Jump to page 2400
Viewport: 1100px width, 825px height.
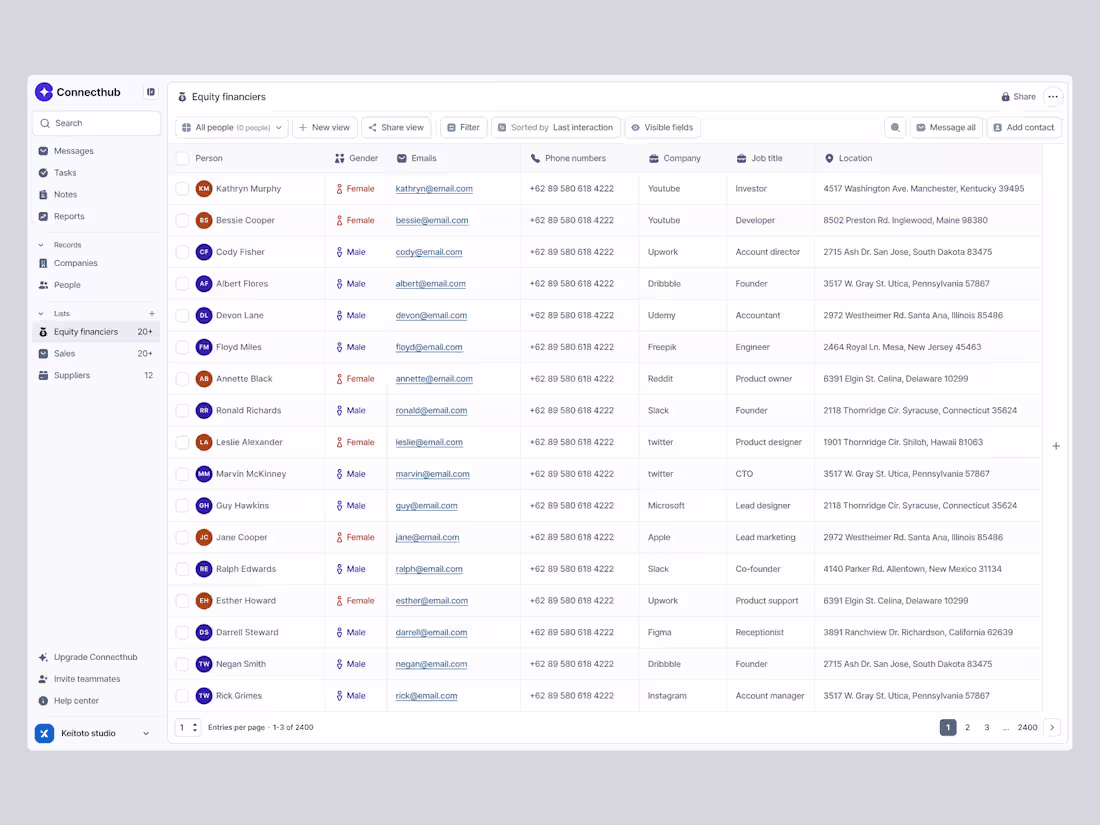pos(1026,727)
